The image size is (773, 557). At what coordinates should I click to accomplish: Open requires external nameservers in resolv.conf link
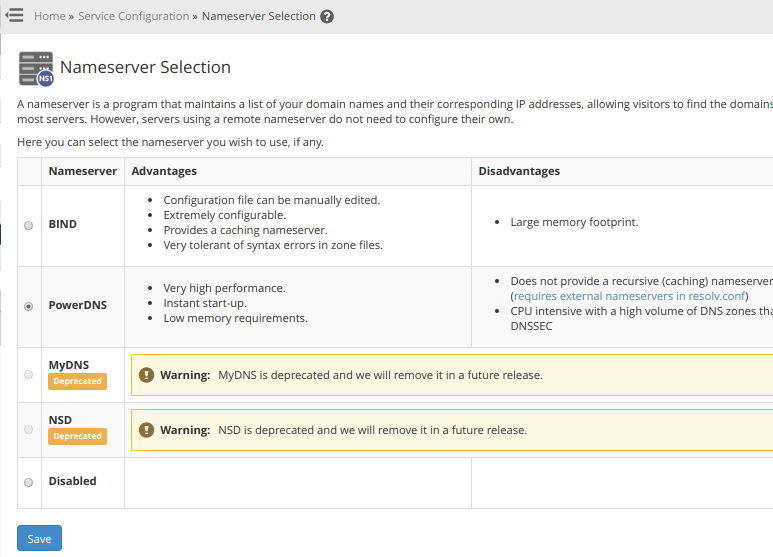click(x=629, y=296)
